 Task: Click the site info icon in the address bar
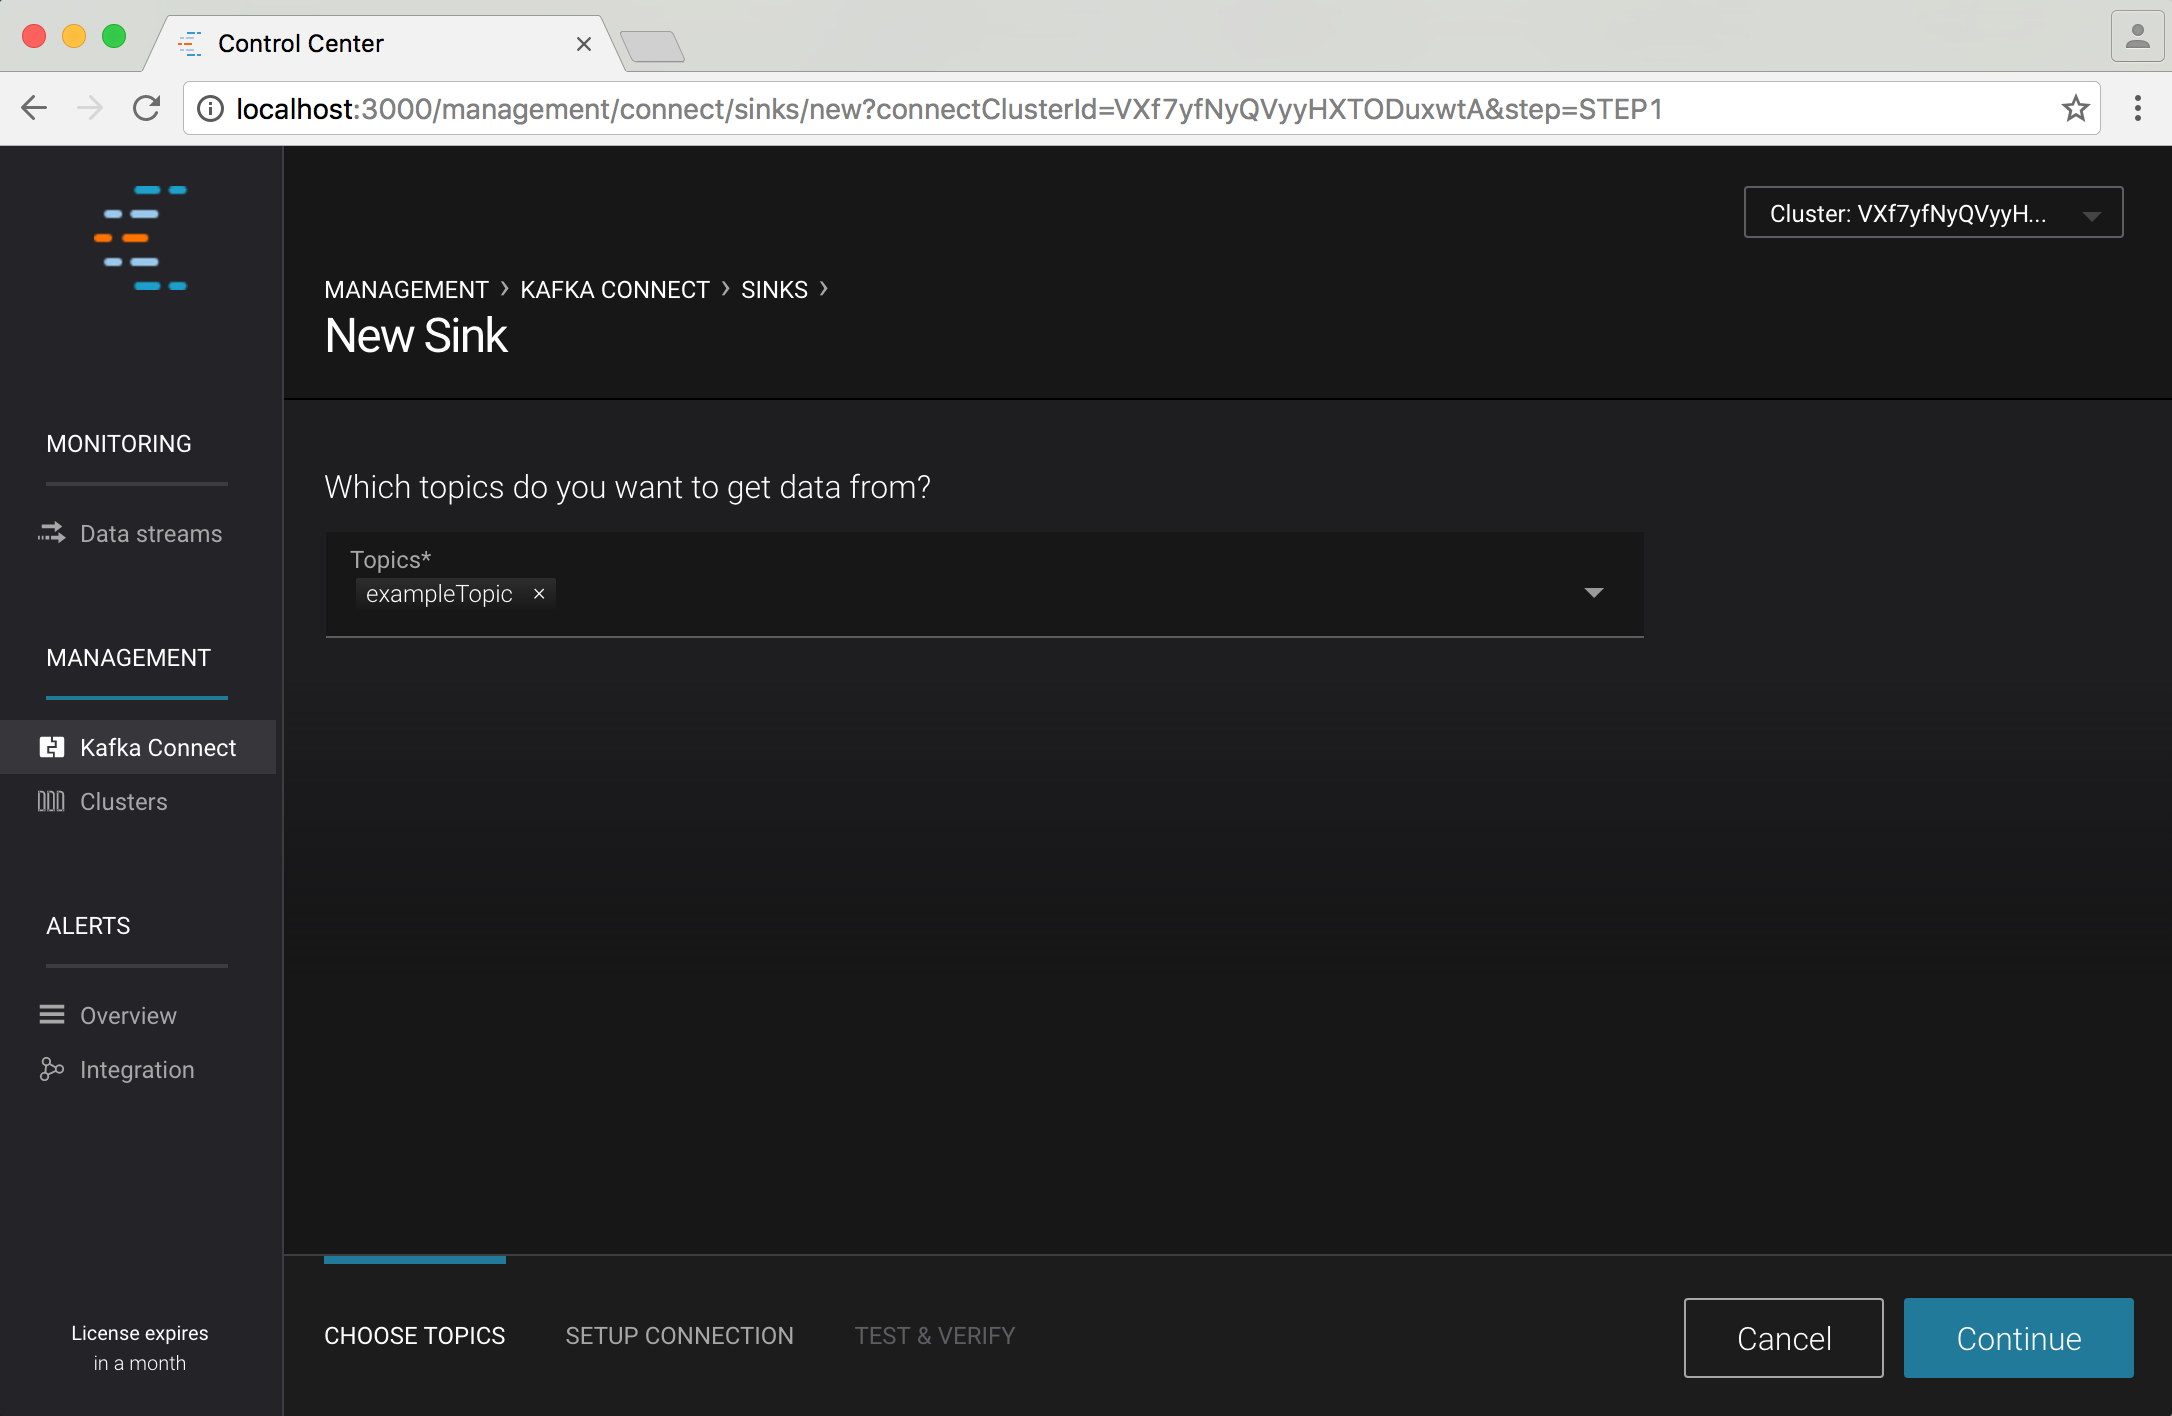coord(210,108)
